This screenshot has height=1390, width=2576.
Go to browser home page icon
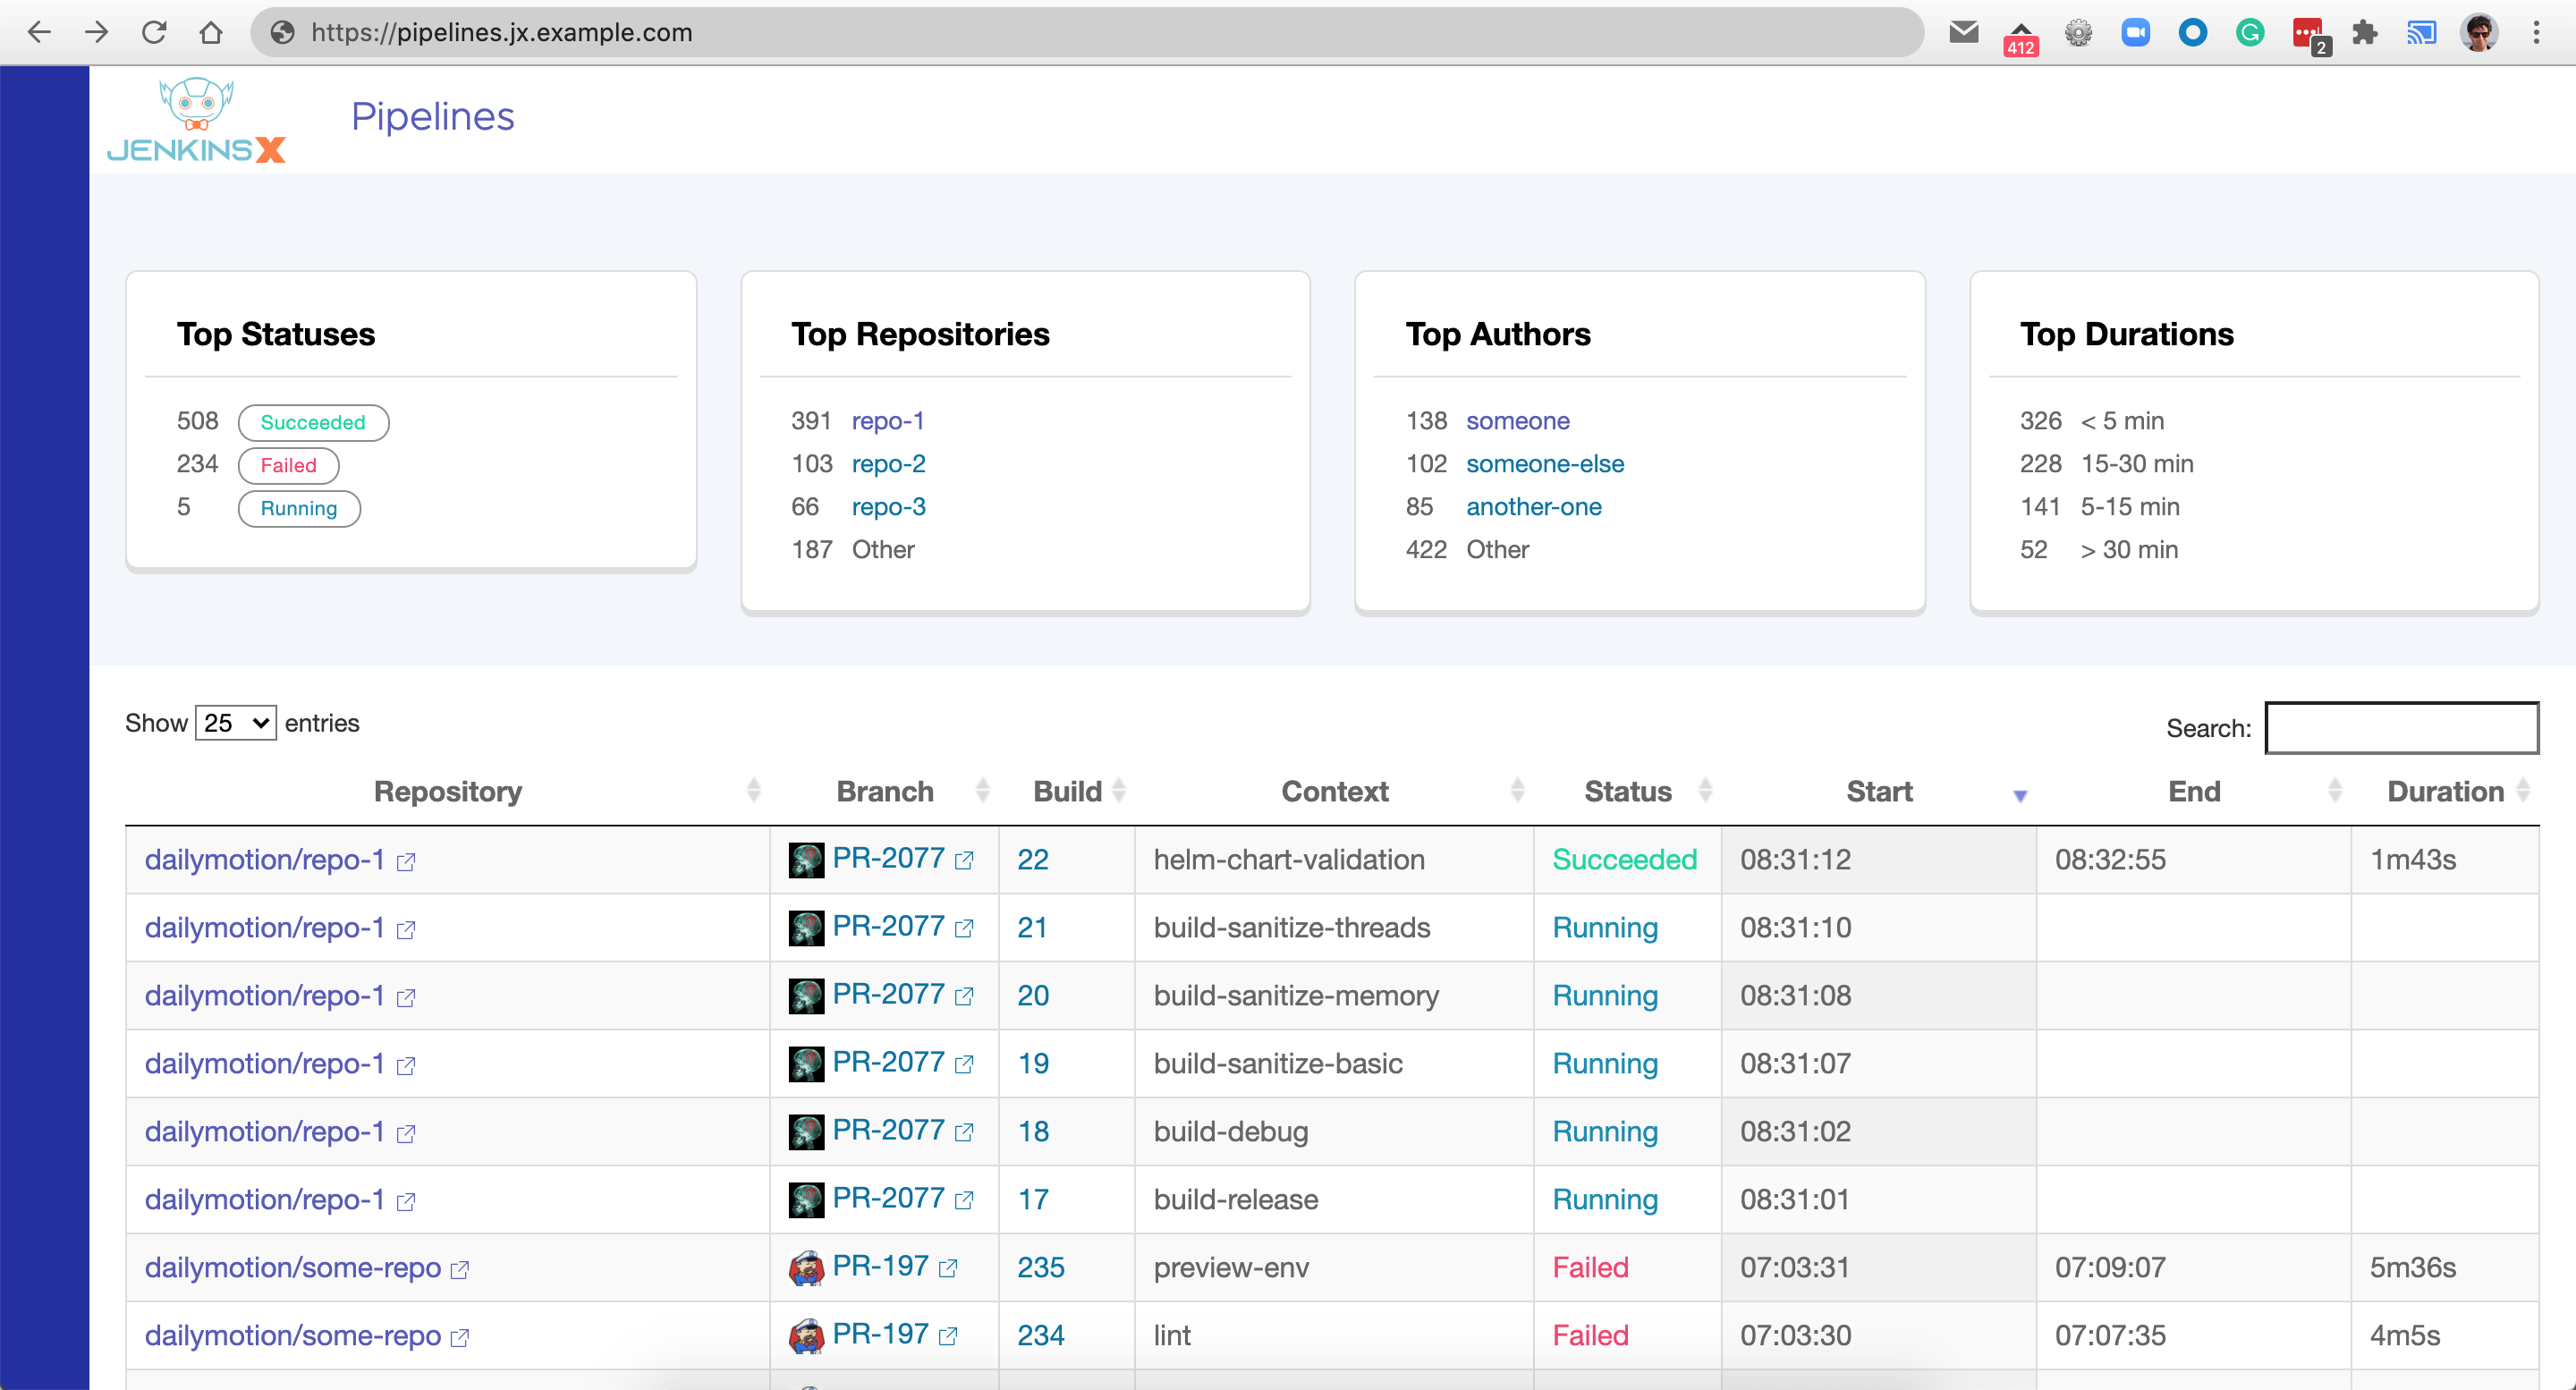point(211,32)
